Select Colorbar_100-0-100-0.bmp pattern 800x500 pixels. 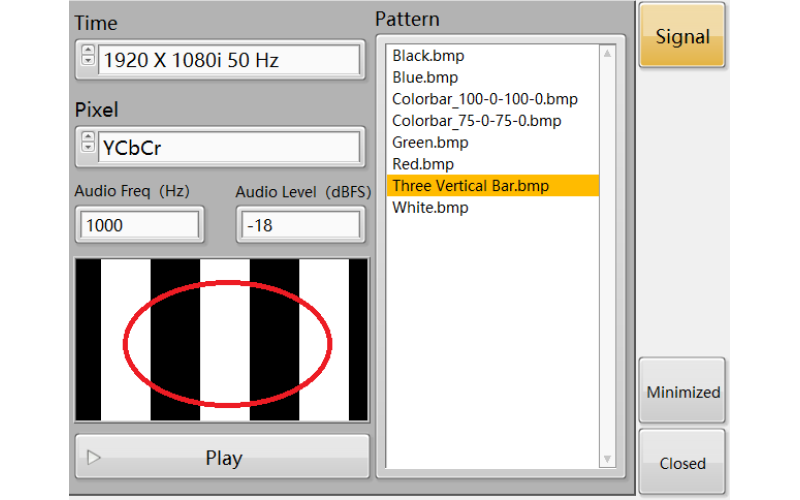point(484,99)
